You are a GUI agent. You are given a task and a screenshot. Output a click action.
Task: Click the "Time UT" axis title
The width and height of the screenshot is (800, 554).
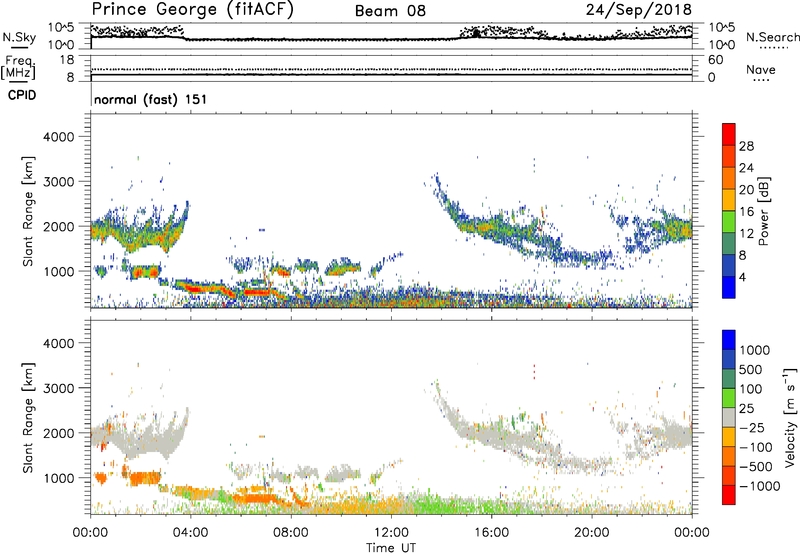pyautogui.click(x=391, y=548)
